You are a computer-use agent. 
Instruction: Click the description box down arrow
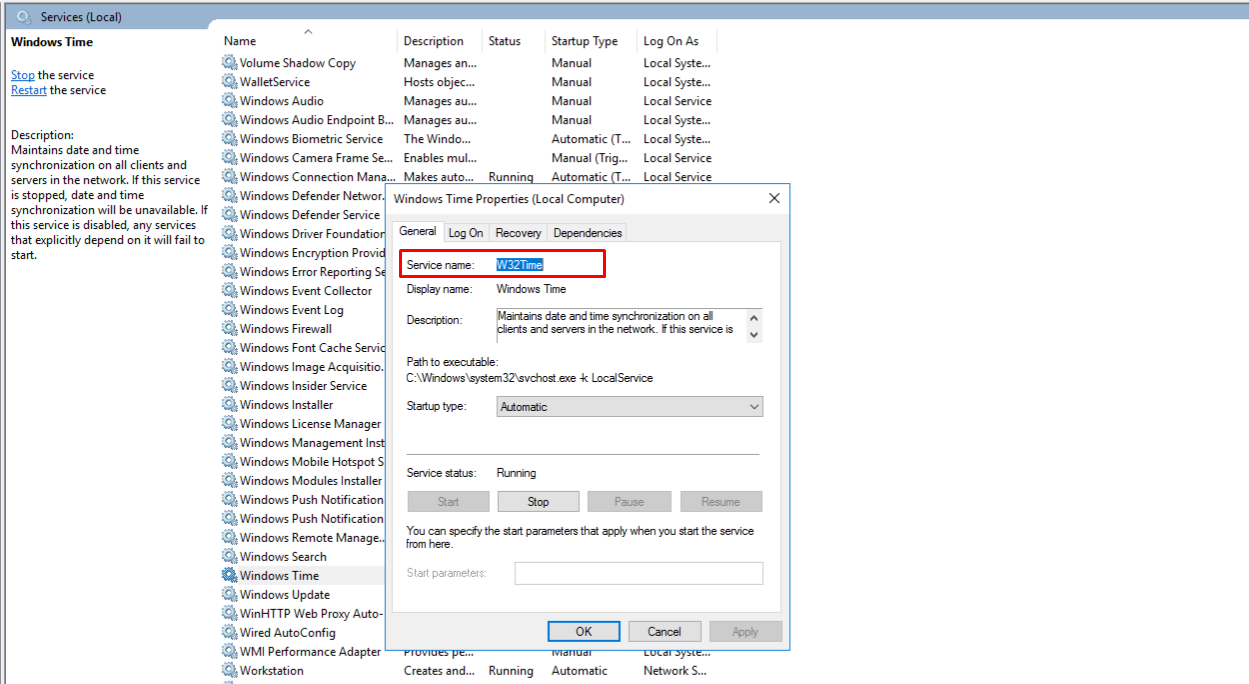(x=754, y=334)
